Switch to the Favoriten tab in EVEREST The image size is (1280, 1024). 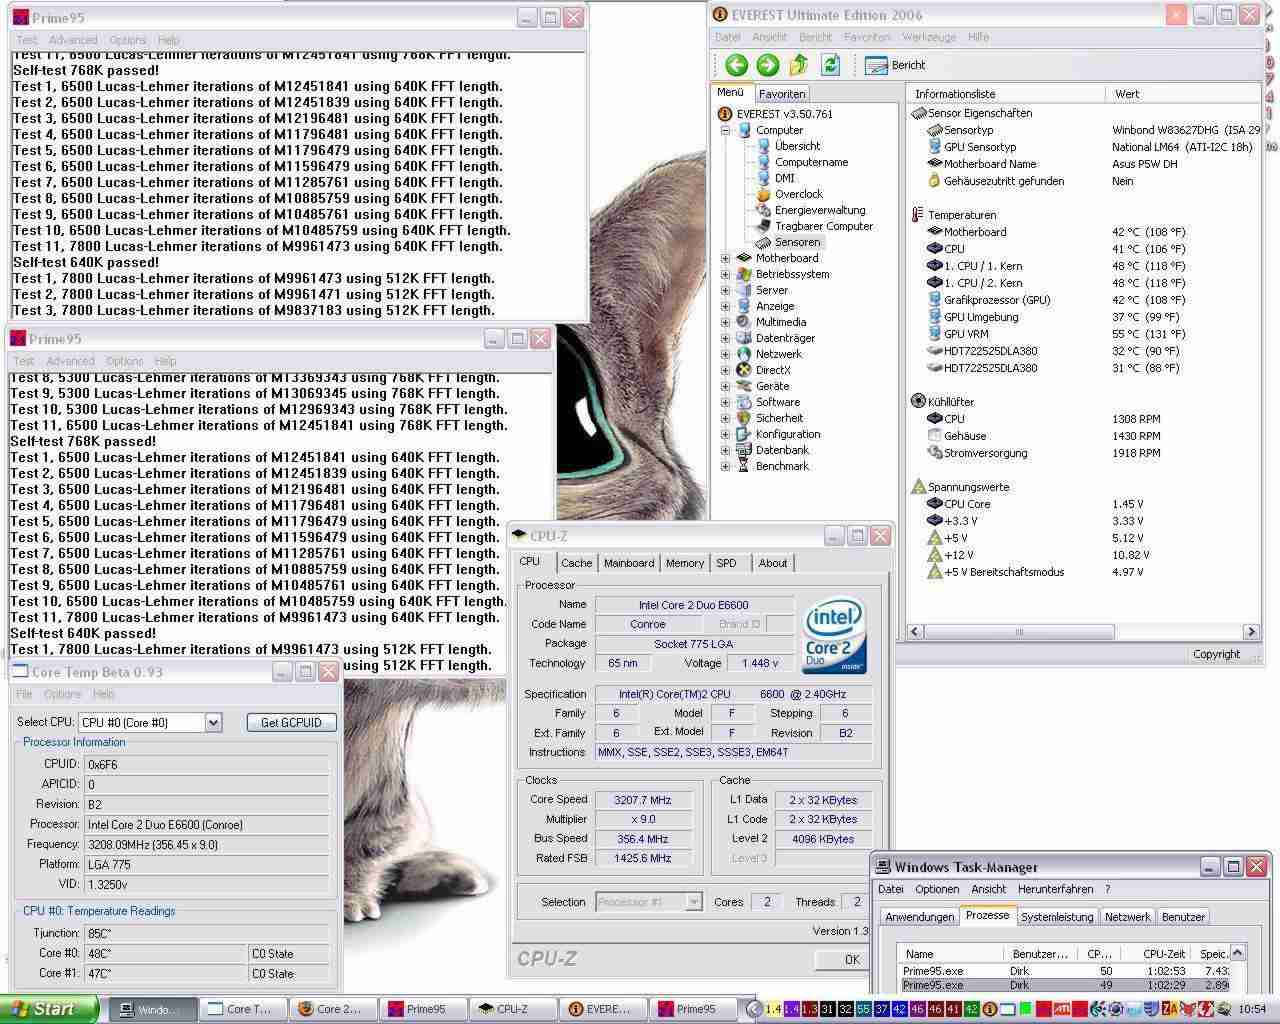tap(781, 94)
